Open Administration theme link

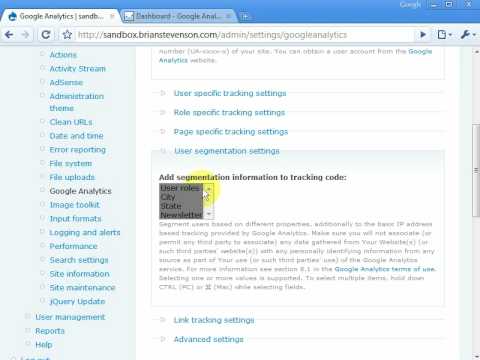(x=76, y=102)
